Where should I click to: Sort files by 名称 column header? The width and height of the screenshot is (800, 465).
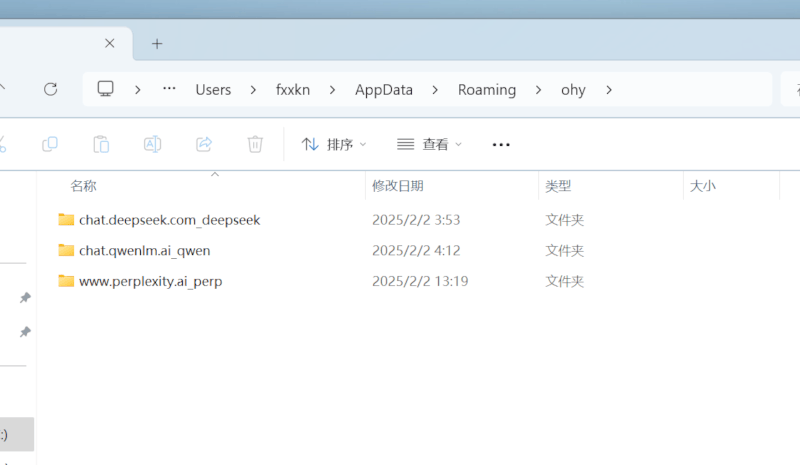coord(84,186)
